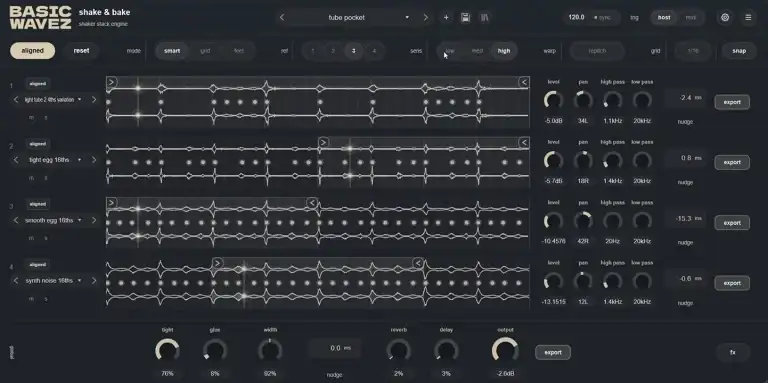This screenshot has width=768, height=383.
Task: Export track 2
Action: click(732, 162)
